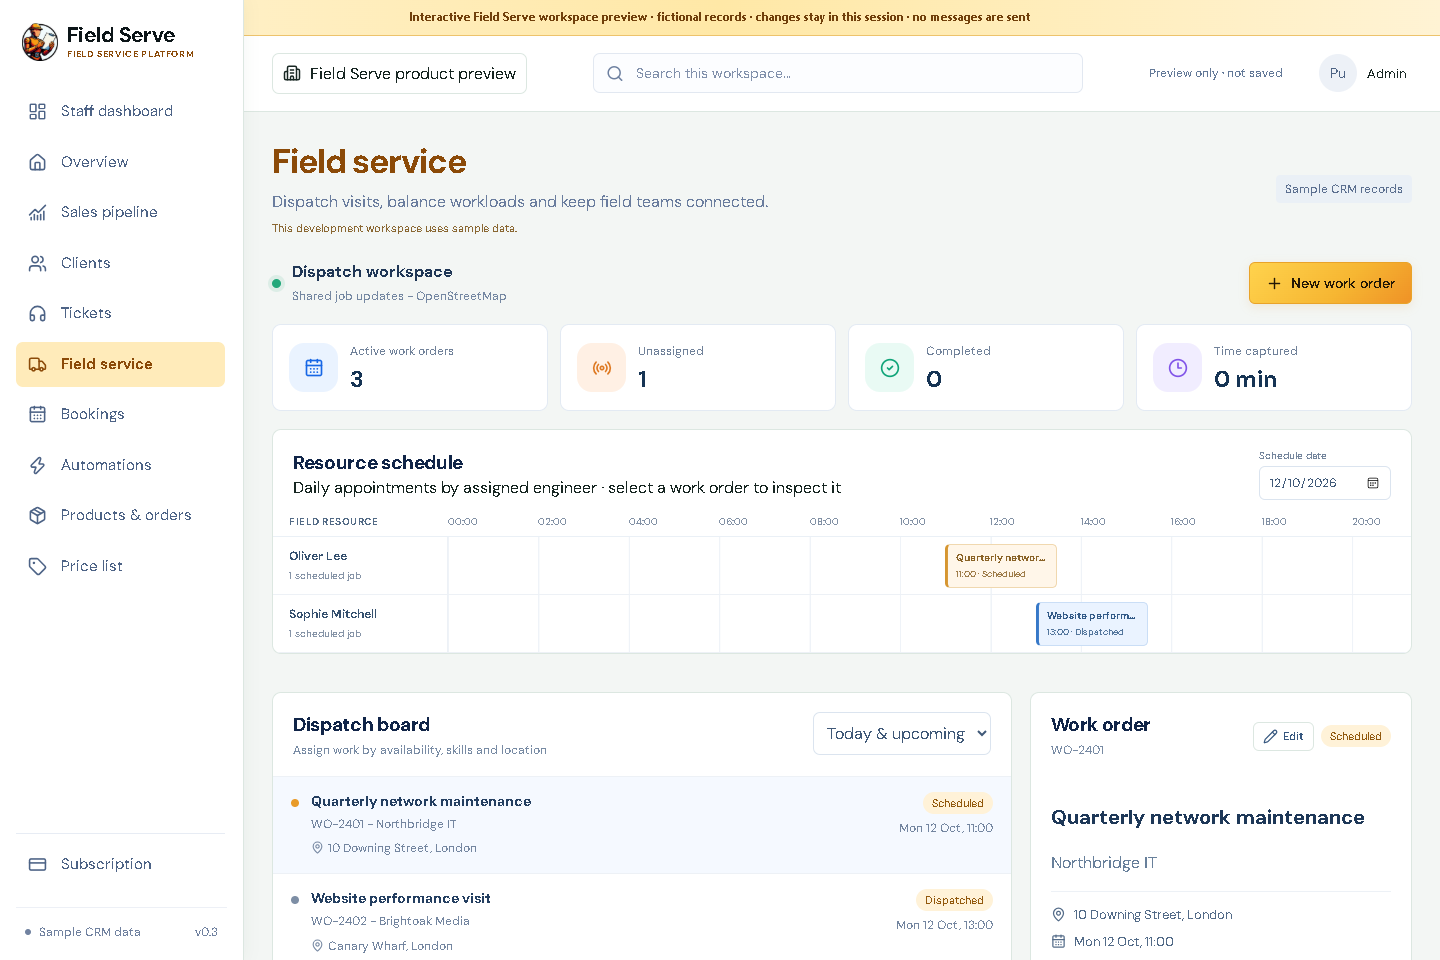Click the Products & orders box icon

coord(38,515)
